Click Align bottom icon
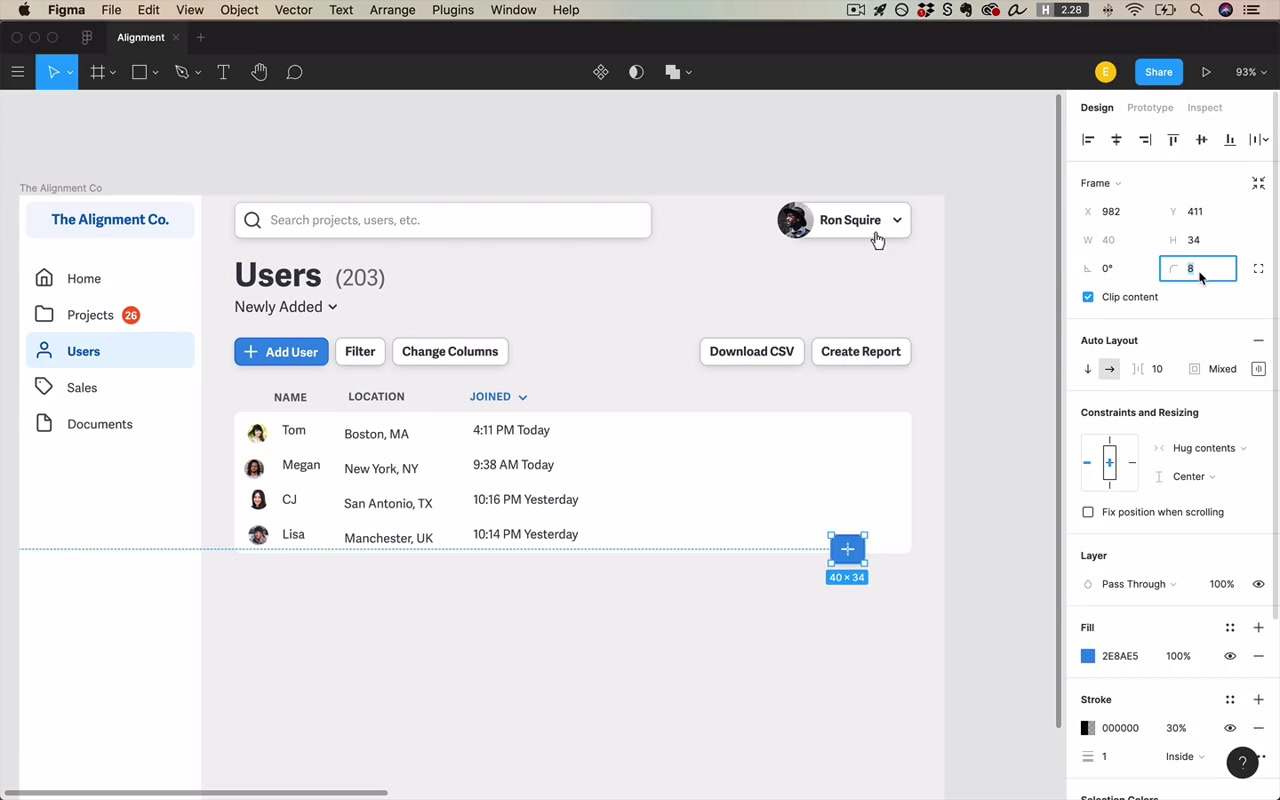 [x=1229, y=140]
